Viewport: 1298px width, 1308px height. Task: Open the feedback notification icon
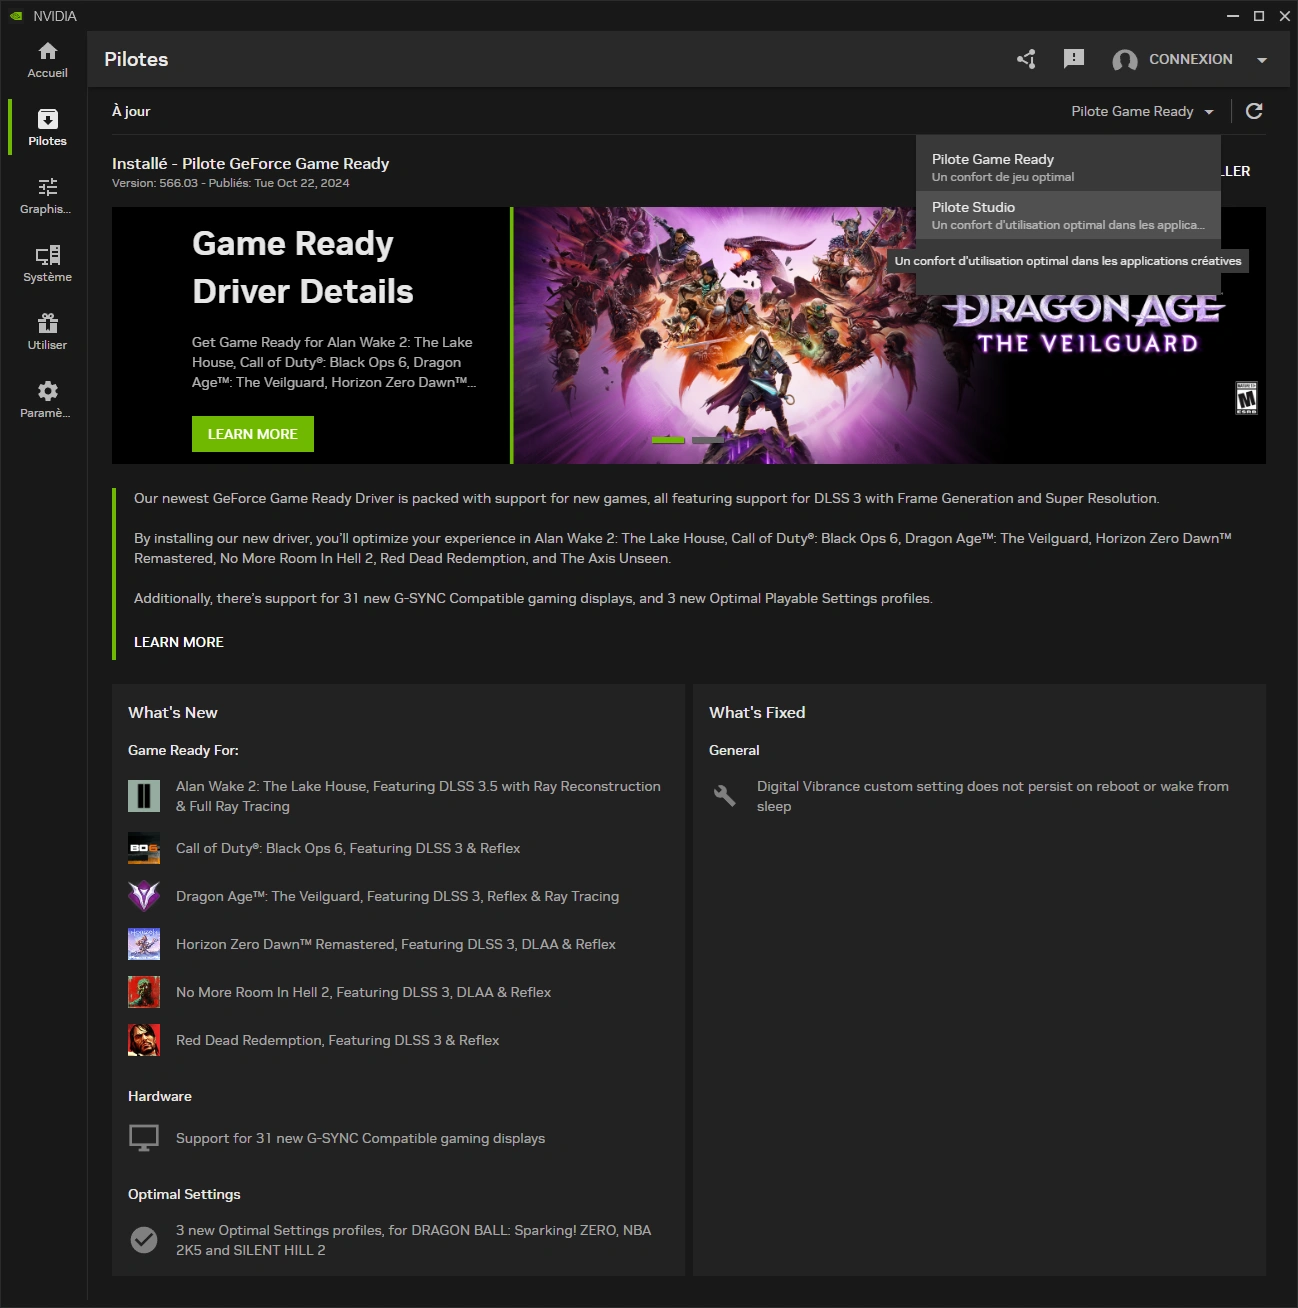pyautogui.click(x=1074, y=59)
